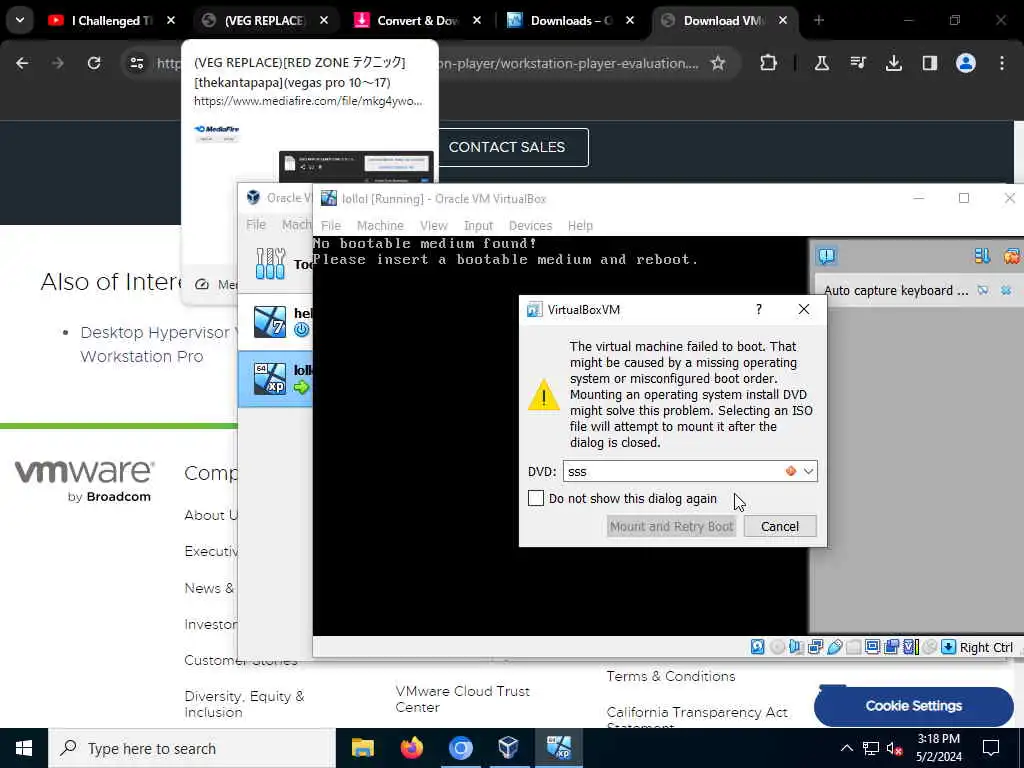Reload the current page
Screen dimensions: 1024x768
pyautogui.click(x=94, y=63)
